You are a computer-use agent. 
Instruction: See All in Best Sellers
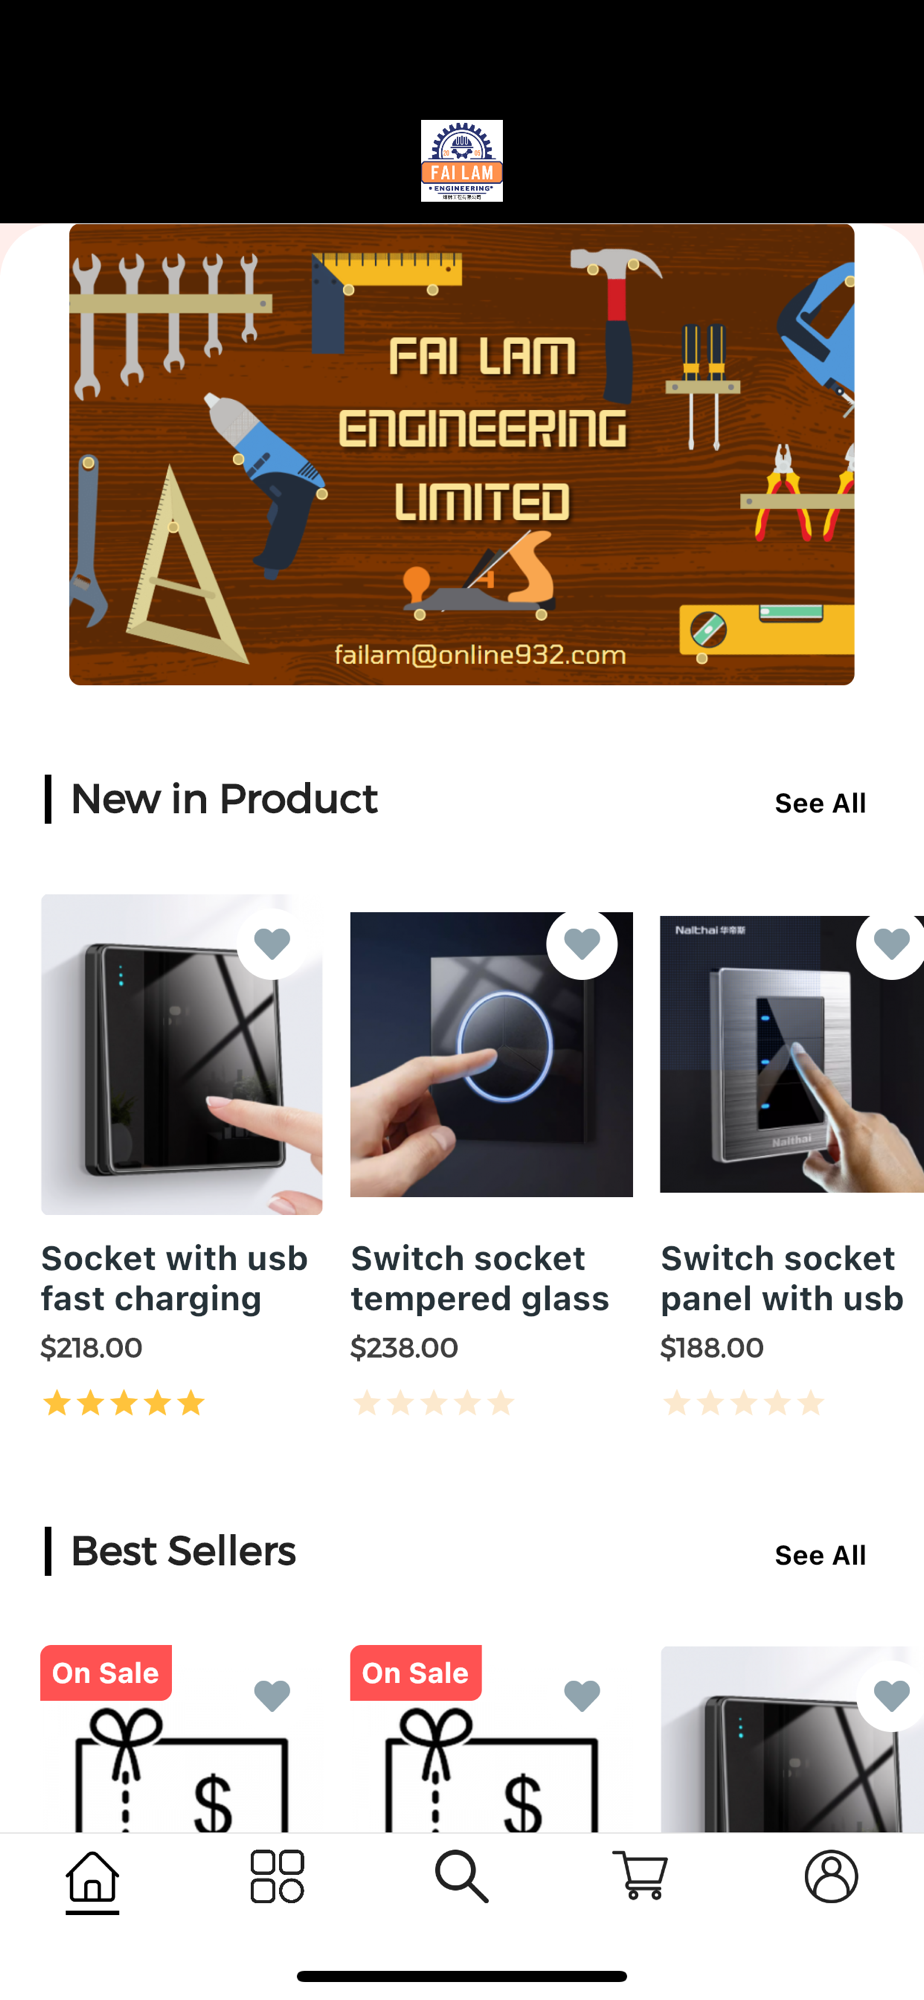821,1555
